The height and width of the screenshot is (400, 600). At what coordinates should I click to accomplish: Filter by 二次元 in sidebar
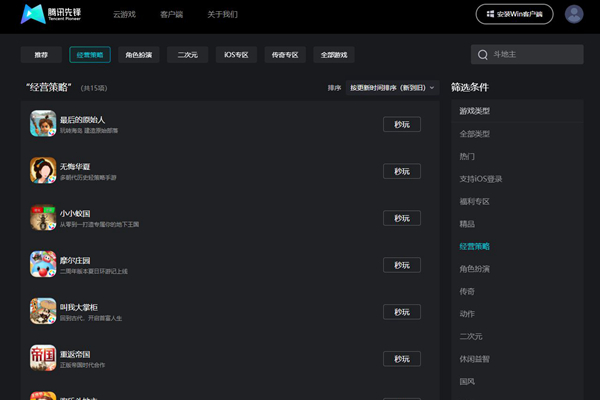click(x=471, y=336)
